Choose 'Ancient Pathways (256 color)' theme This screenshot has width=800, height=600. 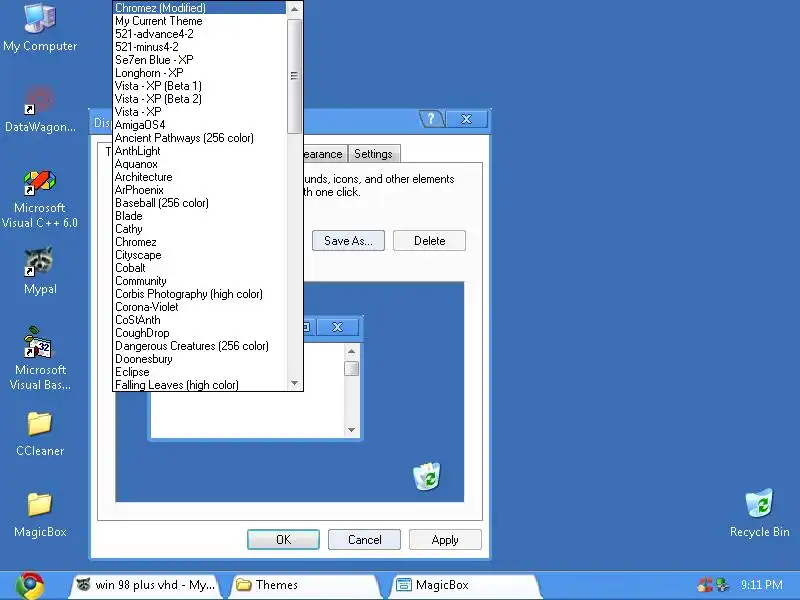199,138
